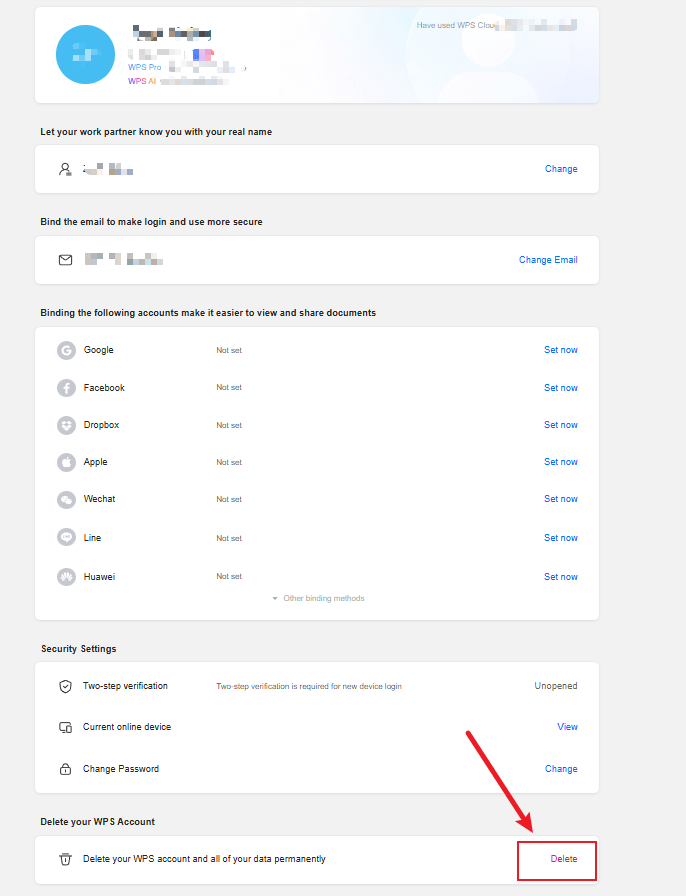Set now for Huawei binding
Screen dimensions: 686x896
561,577
